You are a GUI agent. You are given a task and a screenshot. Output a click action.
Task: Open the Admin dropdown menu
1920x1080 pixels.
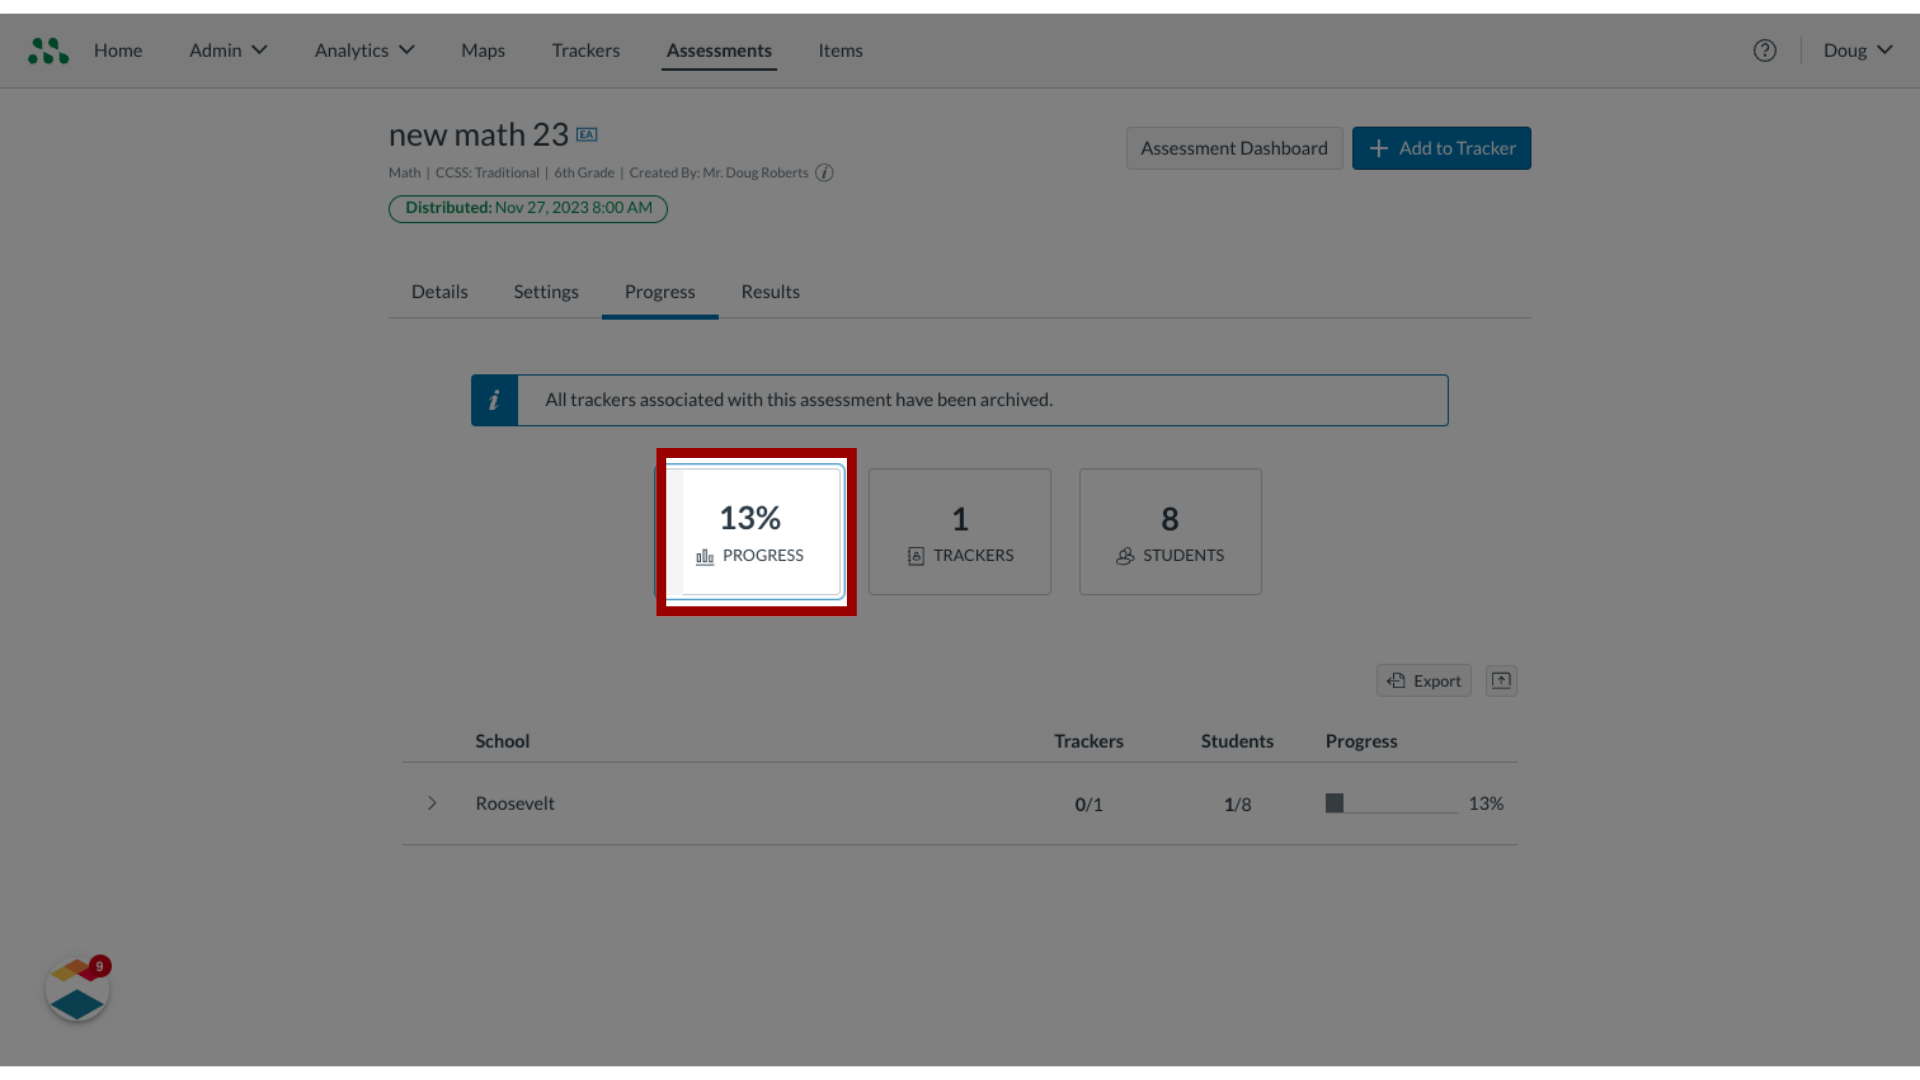(x=229, y=50)
